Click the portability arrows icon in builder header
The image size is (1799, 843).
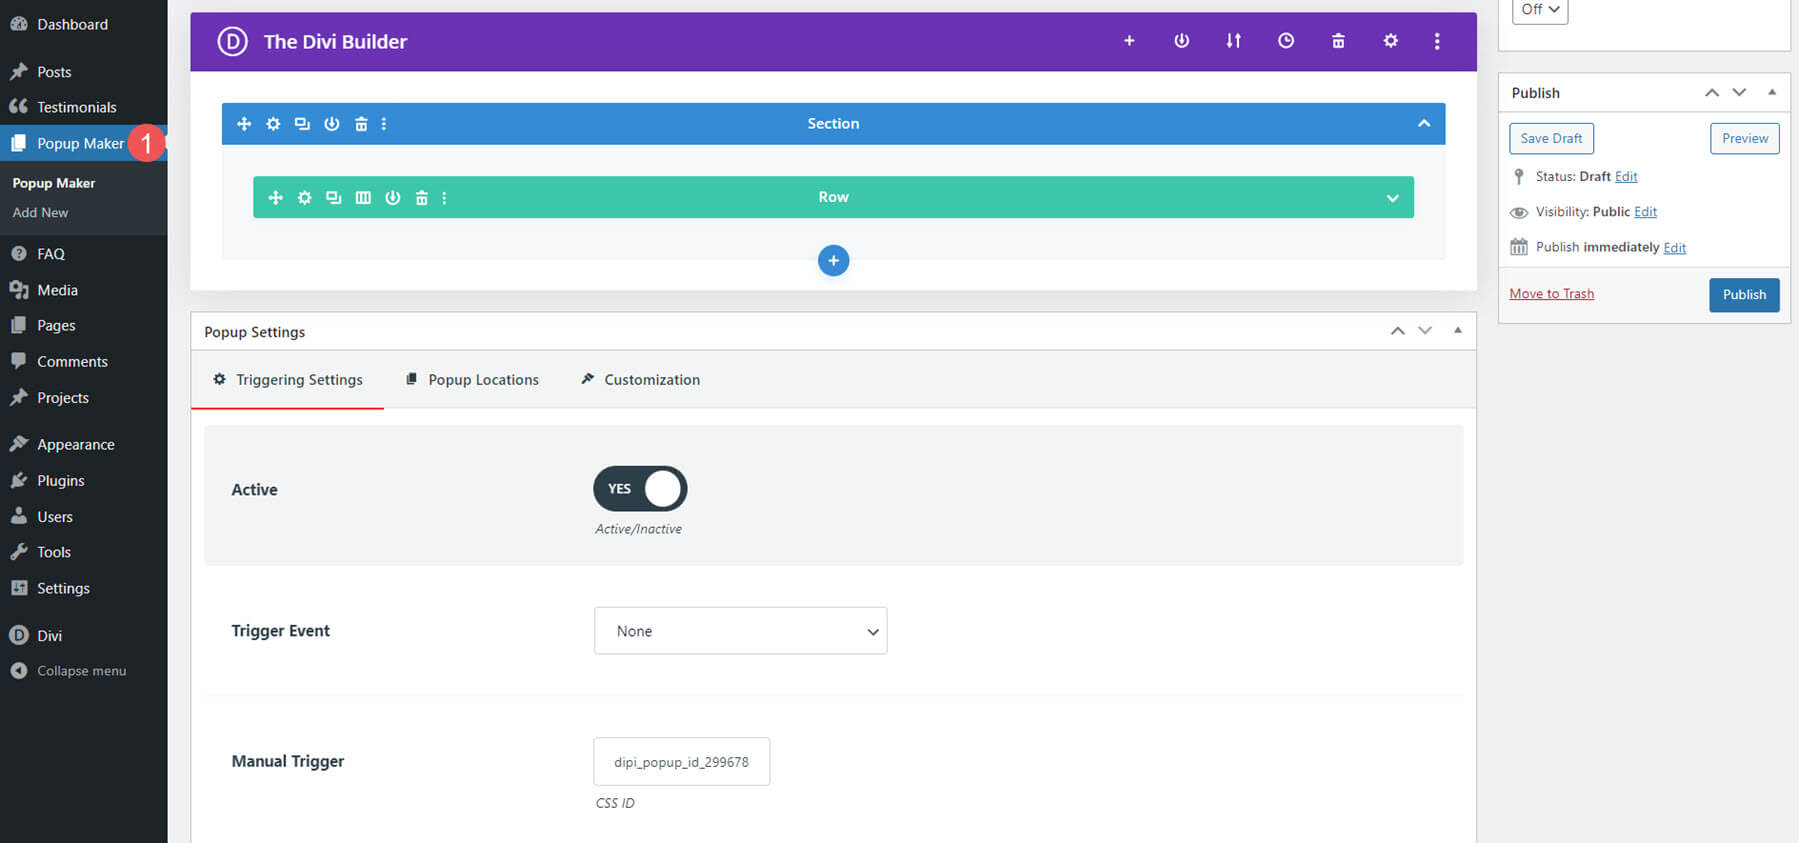pyautogui.click(x=1233, y=41)
